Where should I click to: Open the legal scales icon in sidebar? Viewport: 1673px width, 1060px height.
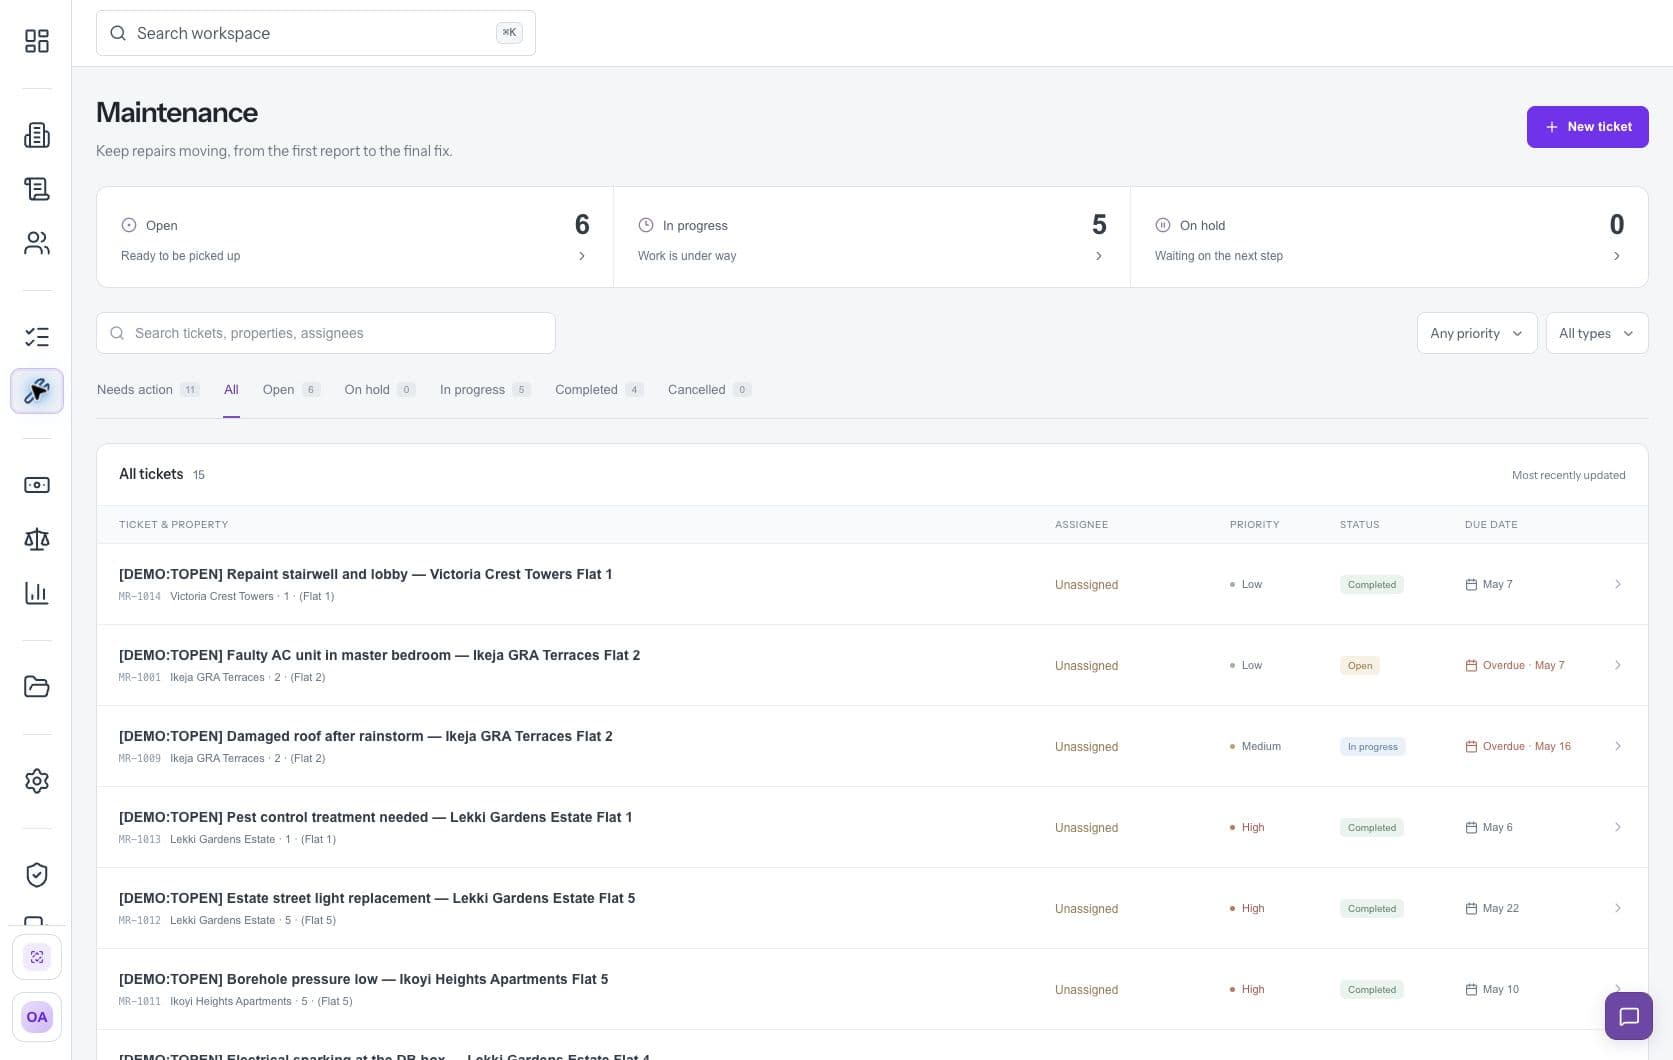coord(37,539)
